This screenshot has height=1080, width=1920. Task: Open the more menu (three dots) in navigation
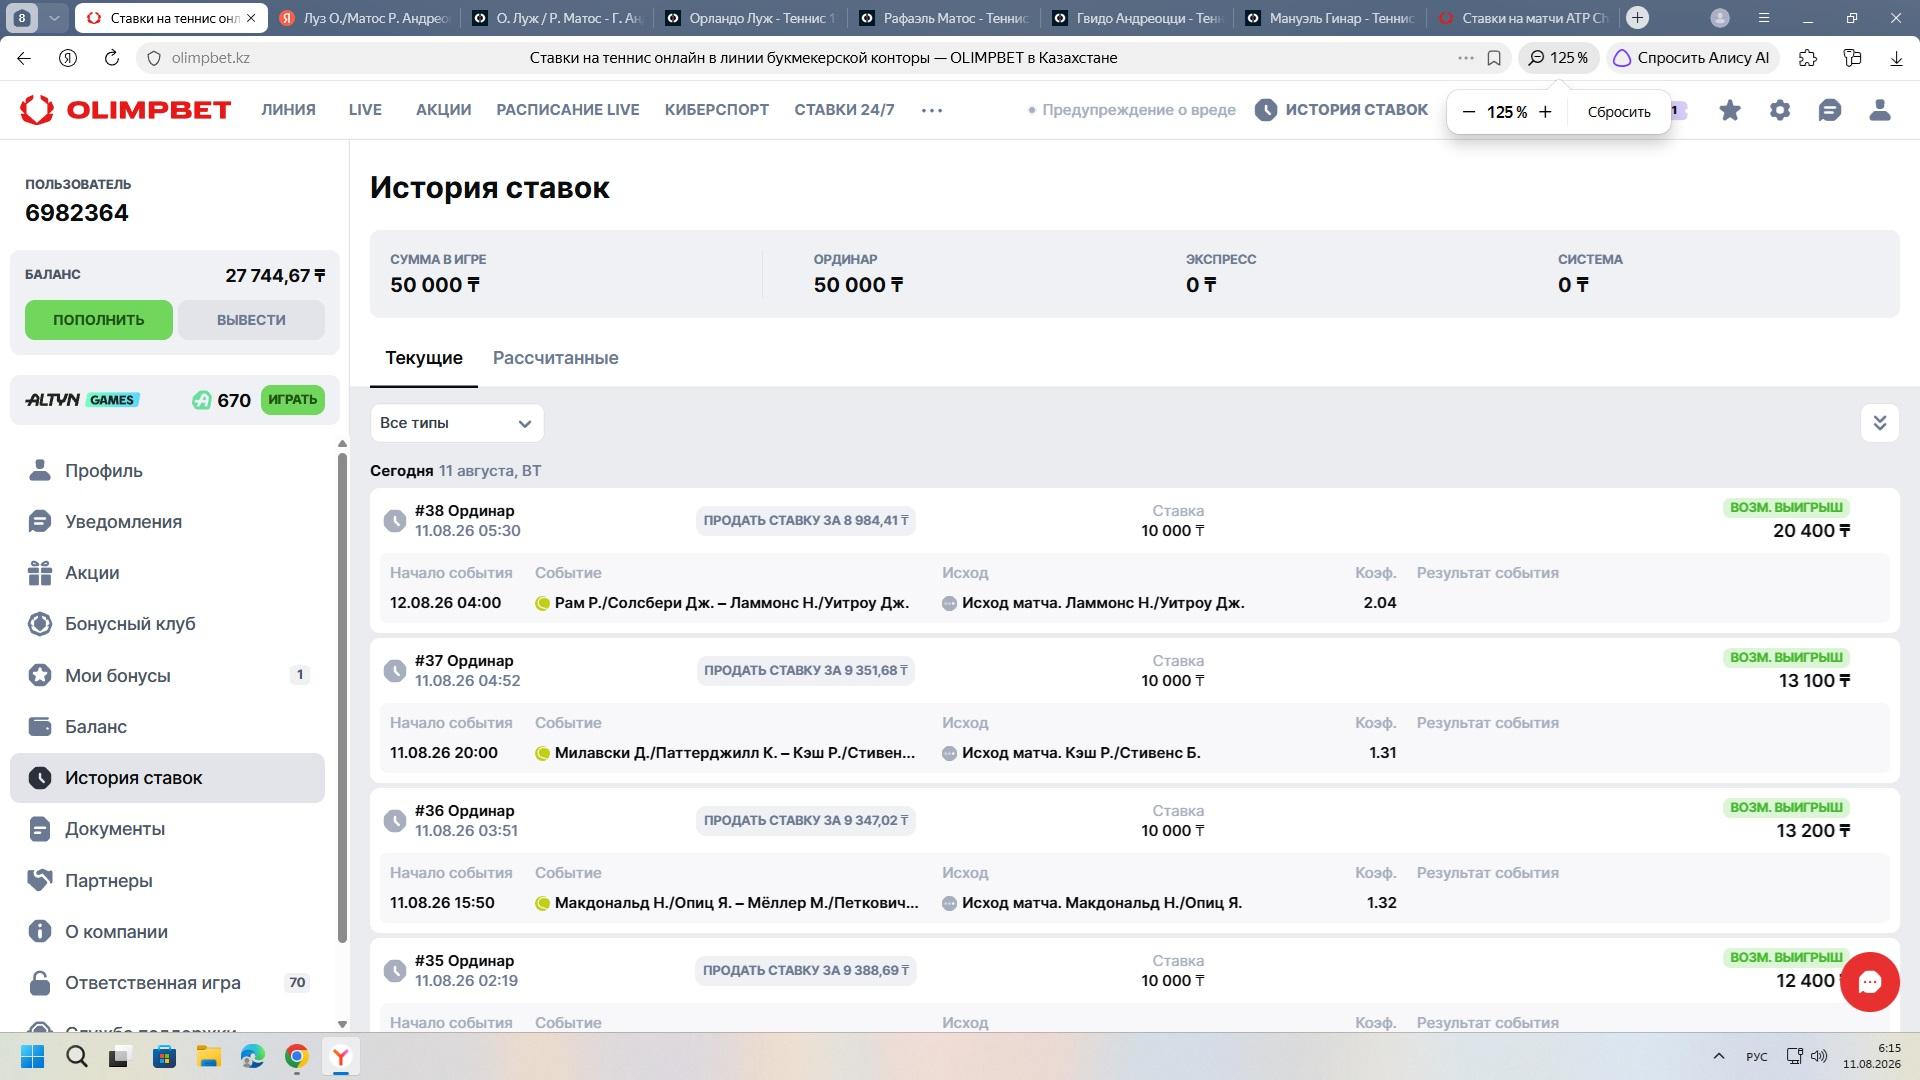pos(932,110)
